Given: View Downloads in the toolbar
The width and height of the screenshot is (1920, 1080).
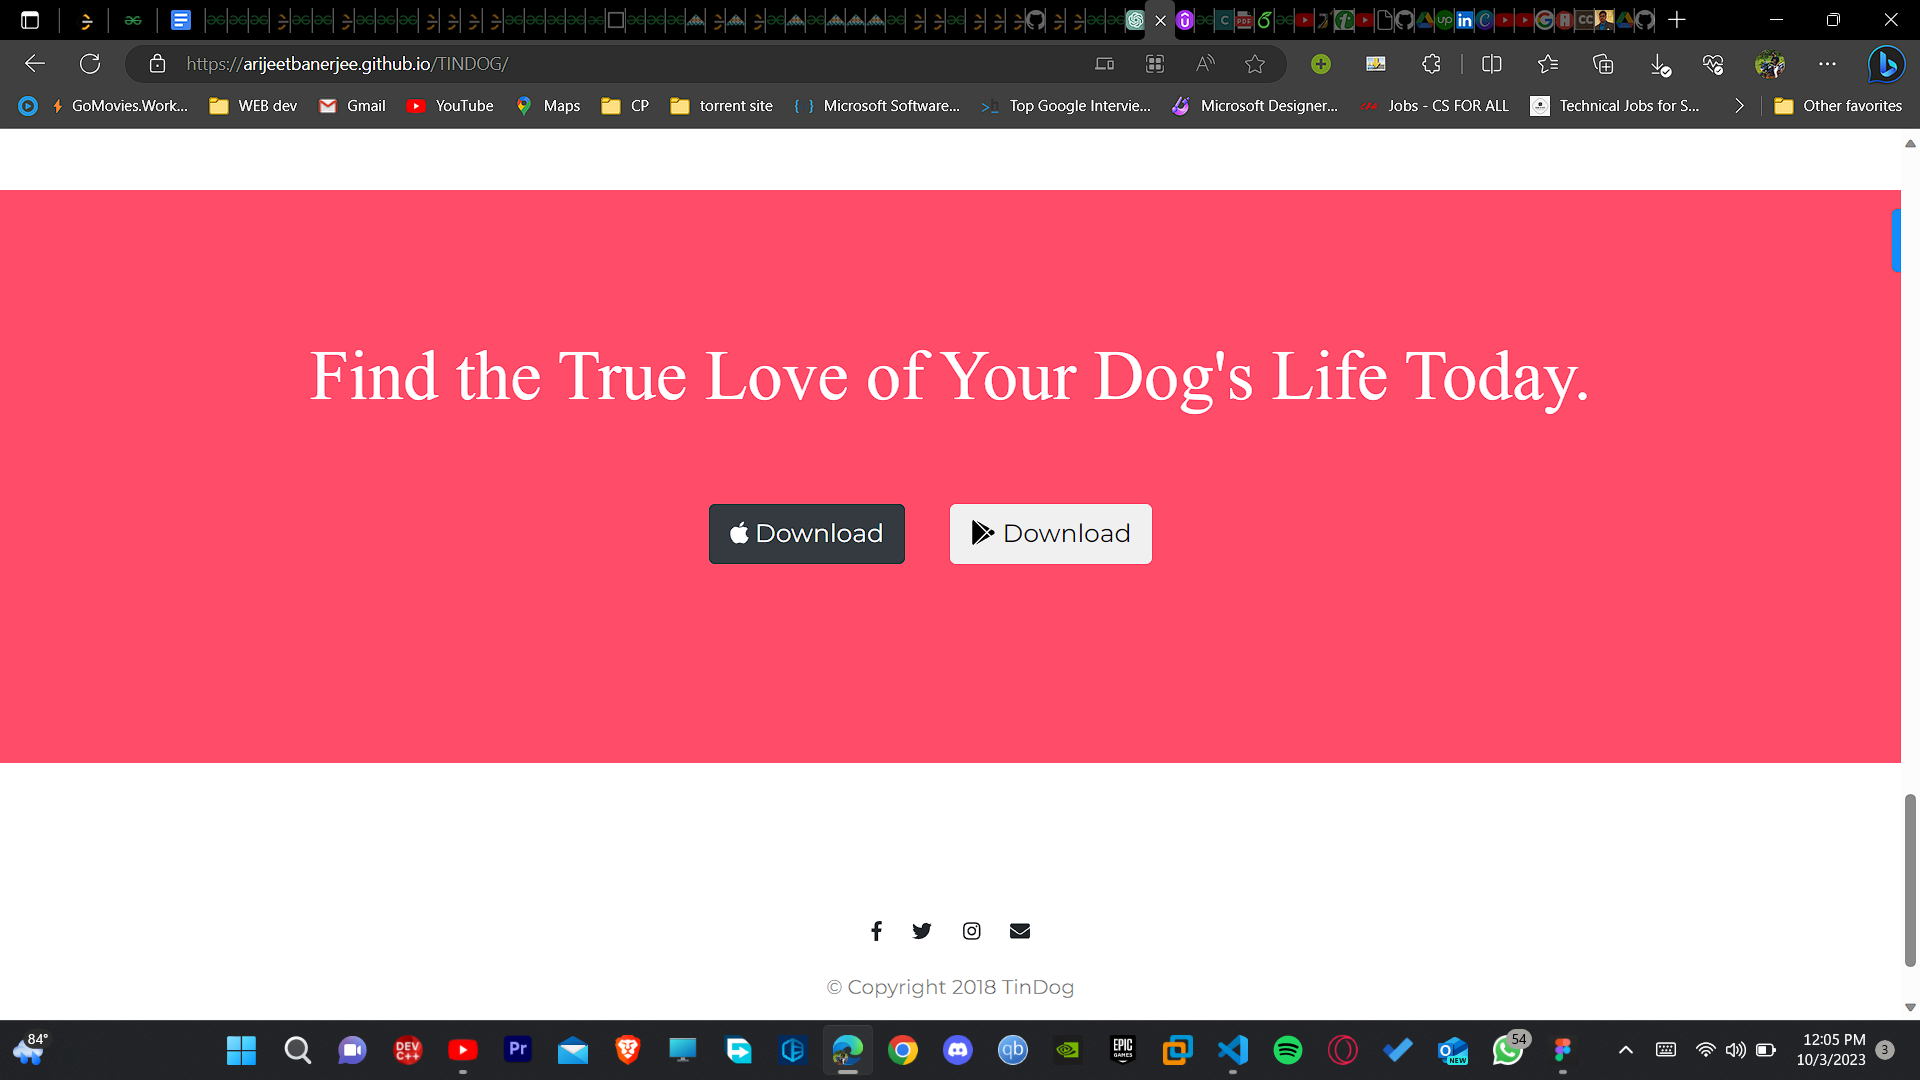Looking at the screenshot, I should coord(1659,64).
